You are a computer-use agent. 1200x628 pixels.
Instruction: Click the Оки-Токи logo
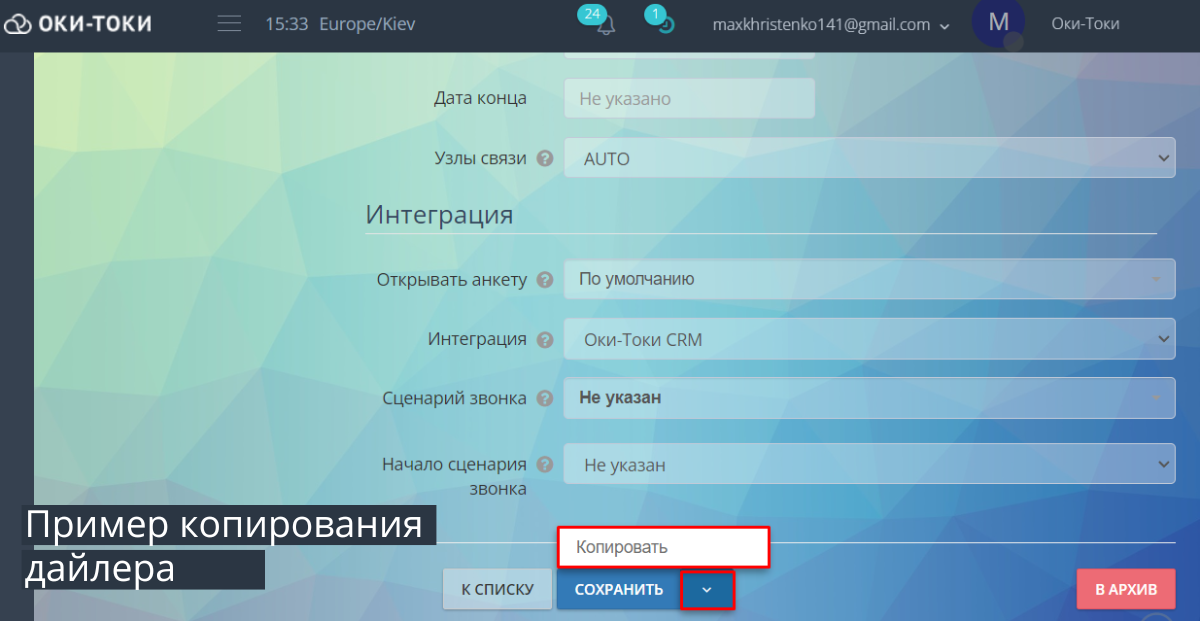coord(78,24)
